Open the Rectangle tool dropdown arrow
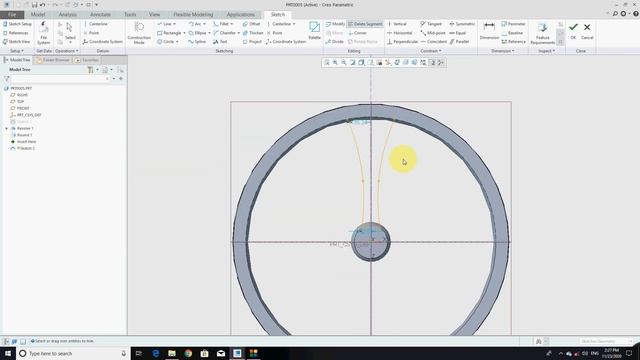 (184, 33)
